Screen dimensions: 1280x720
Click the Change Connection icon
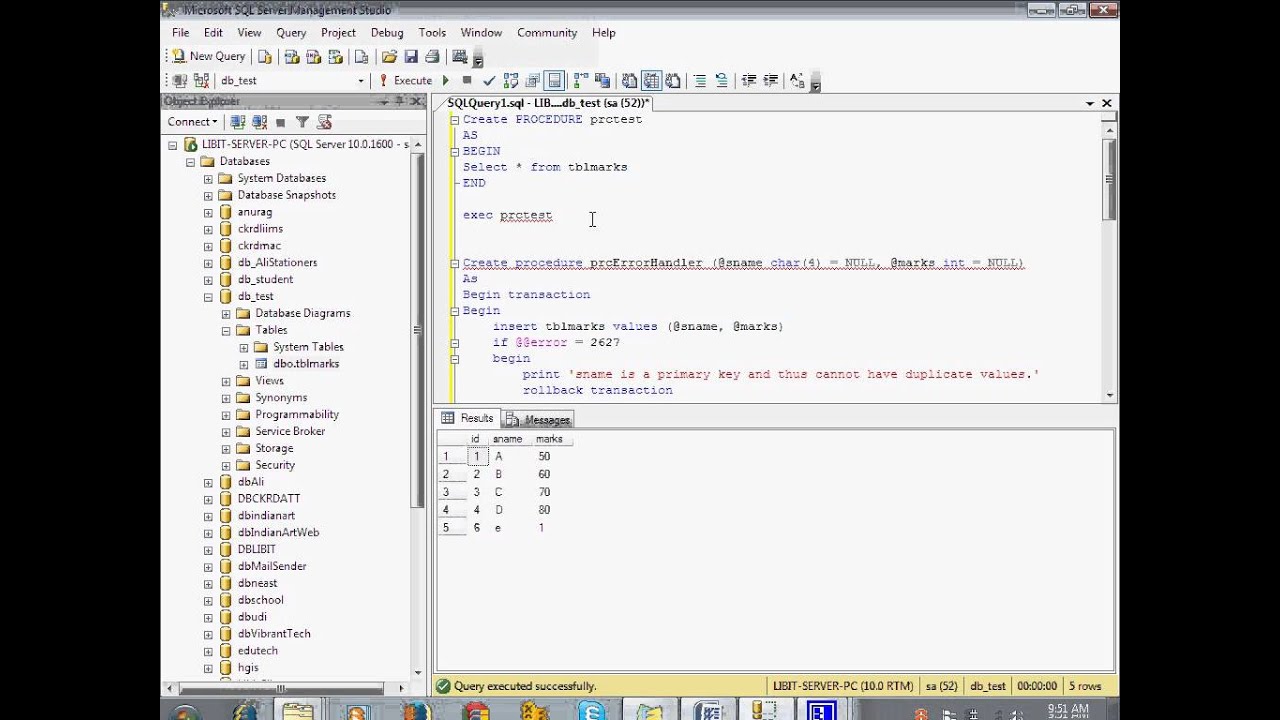coord(201,80)
